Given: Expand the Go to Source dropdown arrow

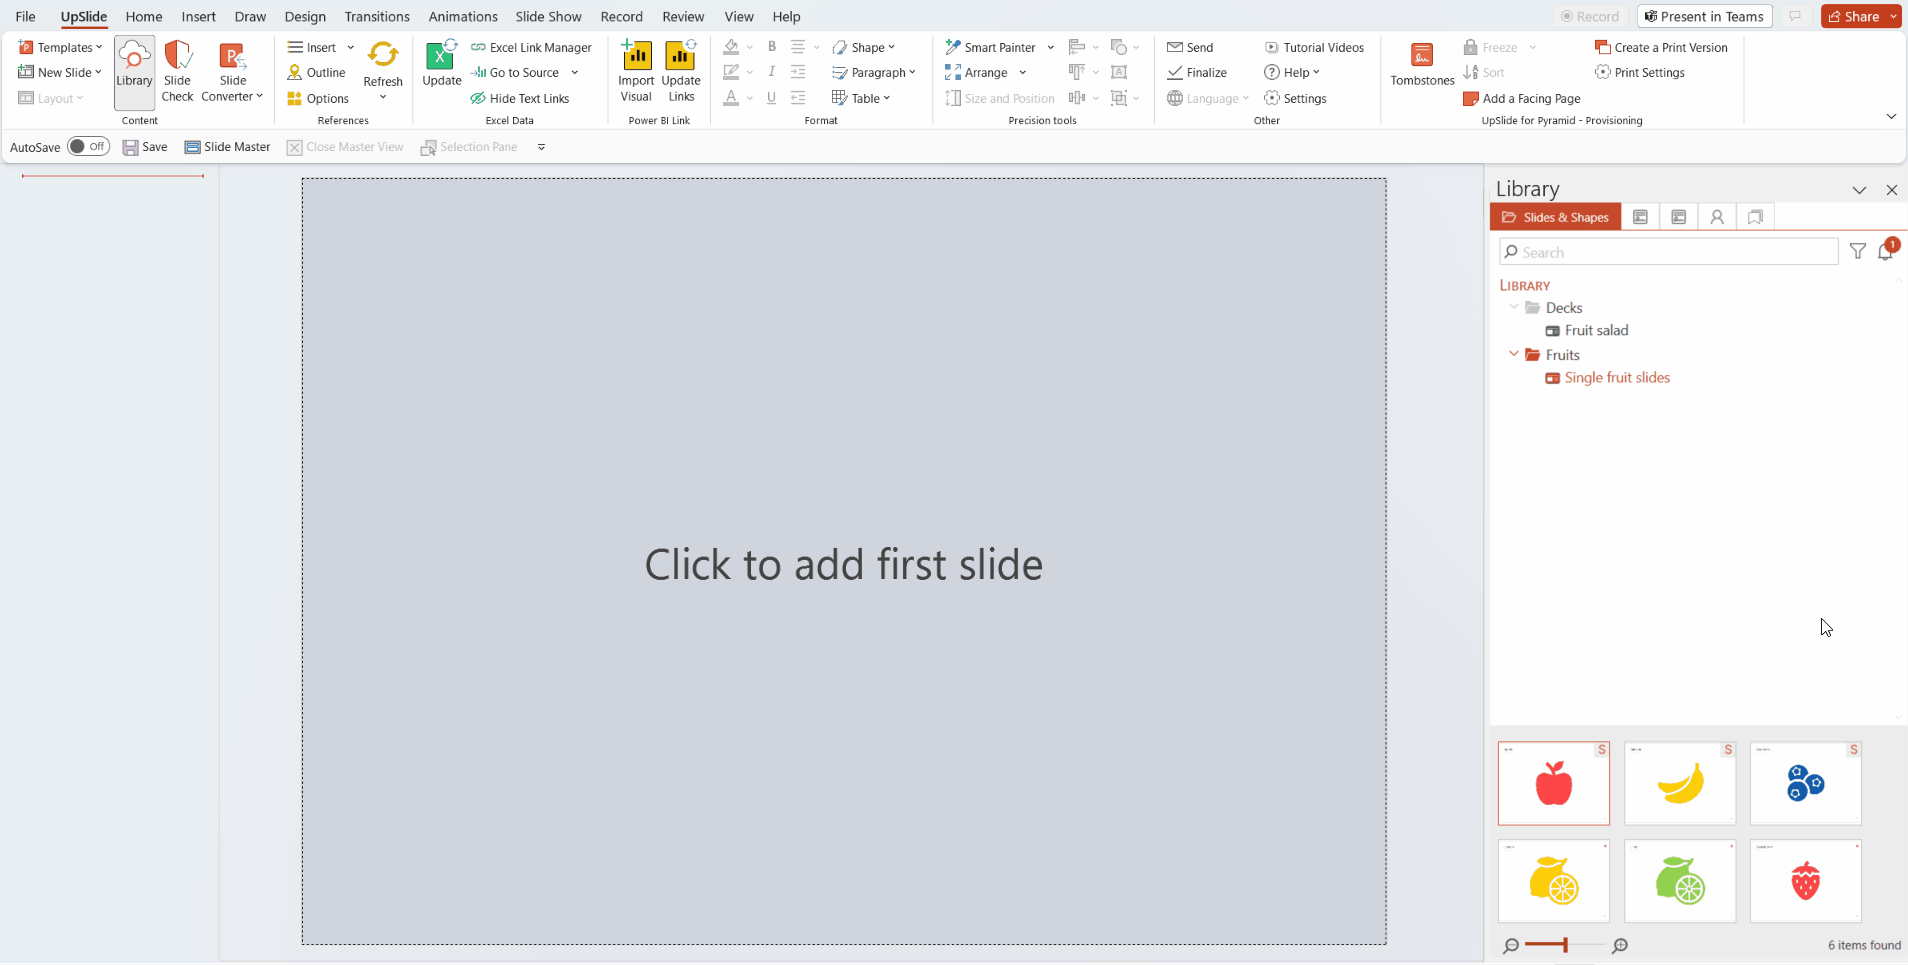Looking at the screenshot, I should [575, 72].
